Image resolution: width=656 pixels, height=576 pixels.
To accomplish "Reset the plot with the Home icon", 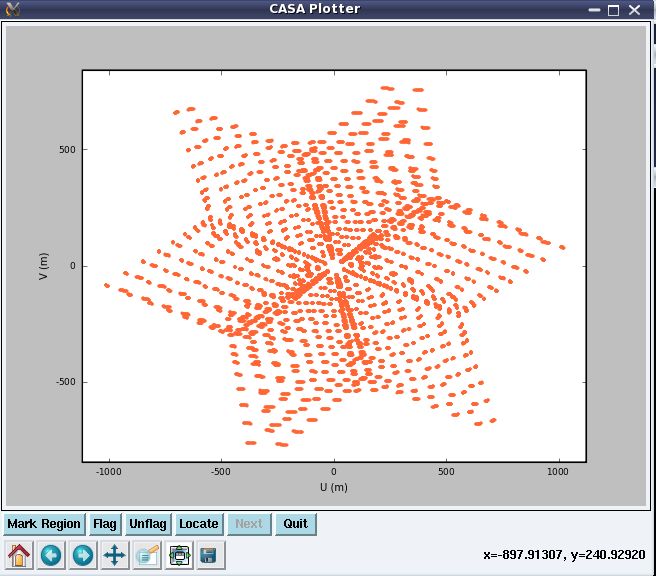I will point(19,555).
